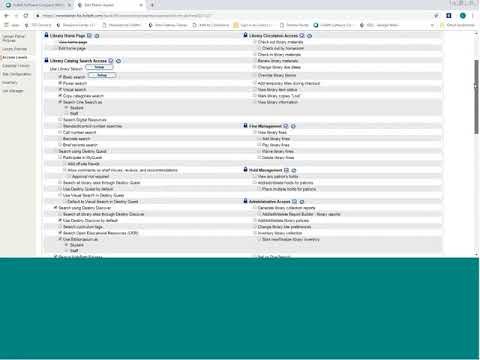
Task: Click clear-all circle icon beside Fine Management
Action: pyautogui.click(x=293, y=126)
